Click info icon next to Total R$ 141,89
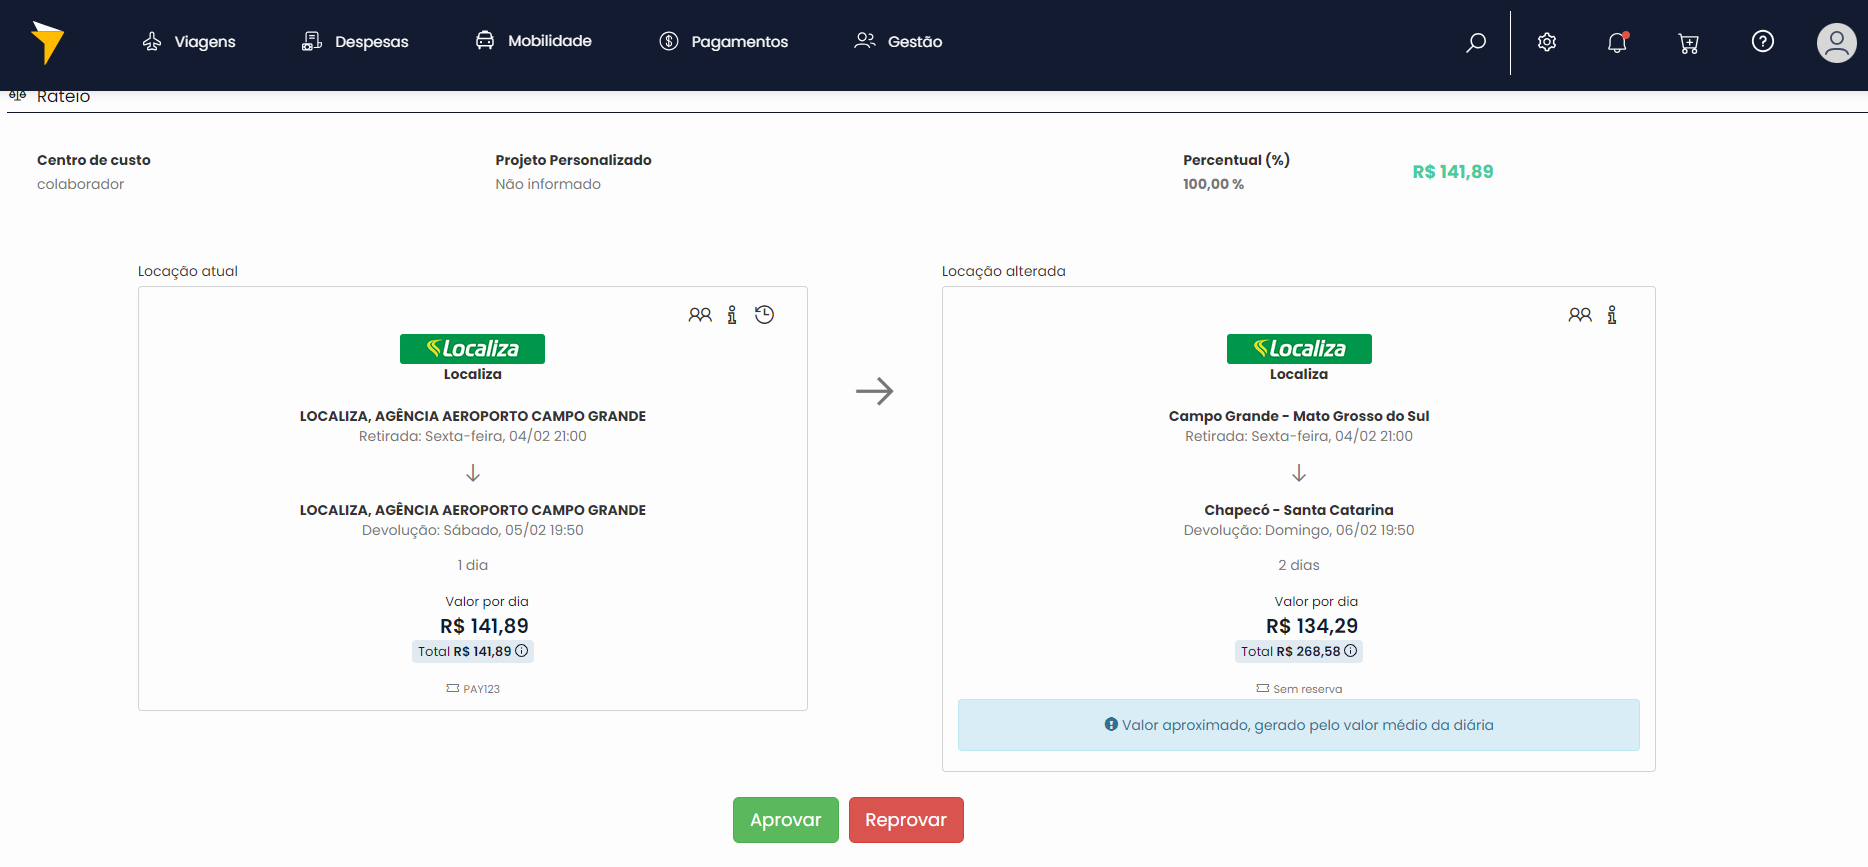The image size is (1868, 867). click(x=521, y=651)
